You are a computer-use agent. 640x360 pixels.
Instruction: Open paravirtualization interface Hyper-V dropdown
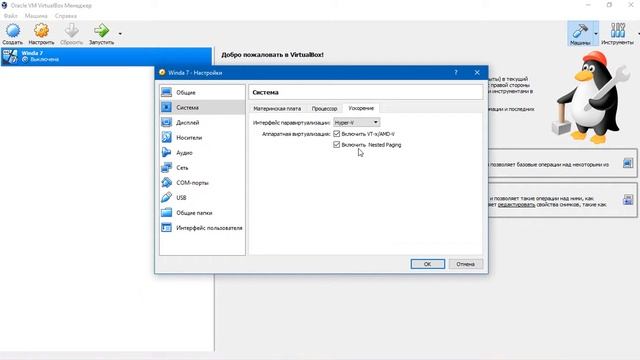[356, 122]
